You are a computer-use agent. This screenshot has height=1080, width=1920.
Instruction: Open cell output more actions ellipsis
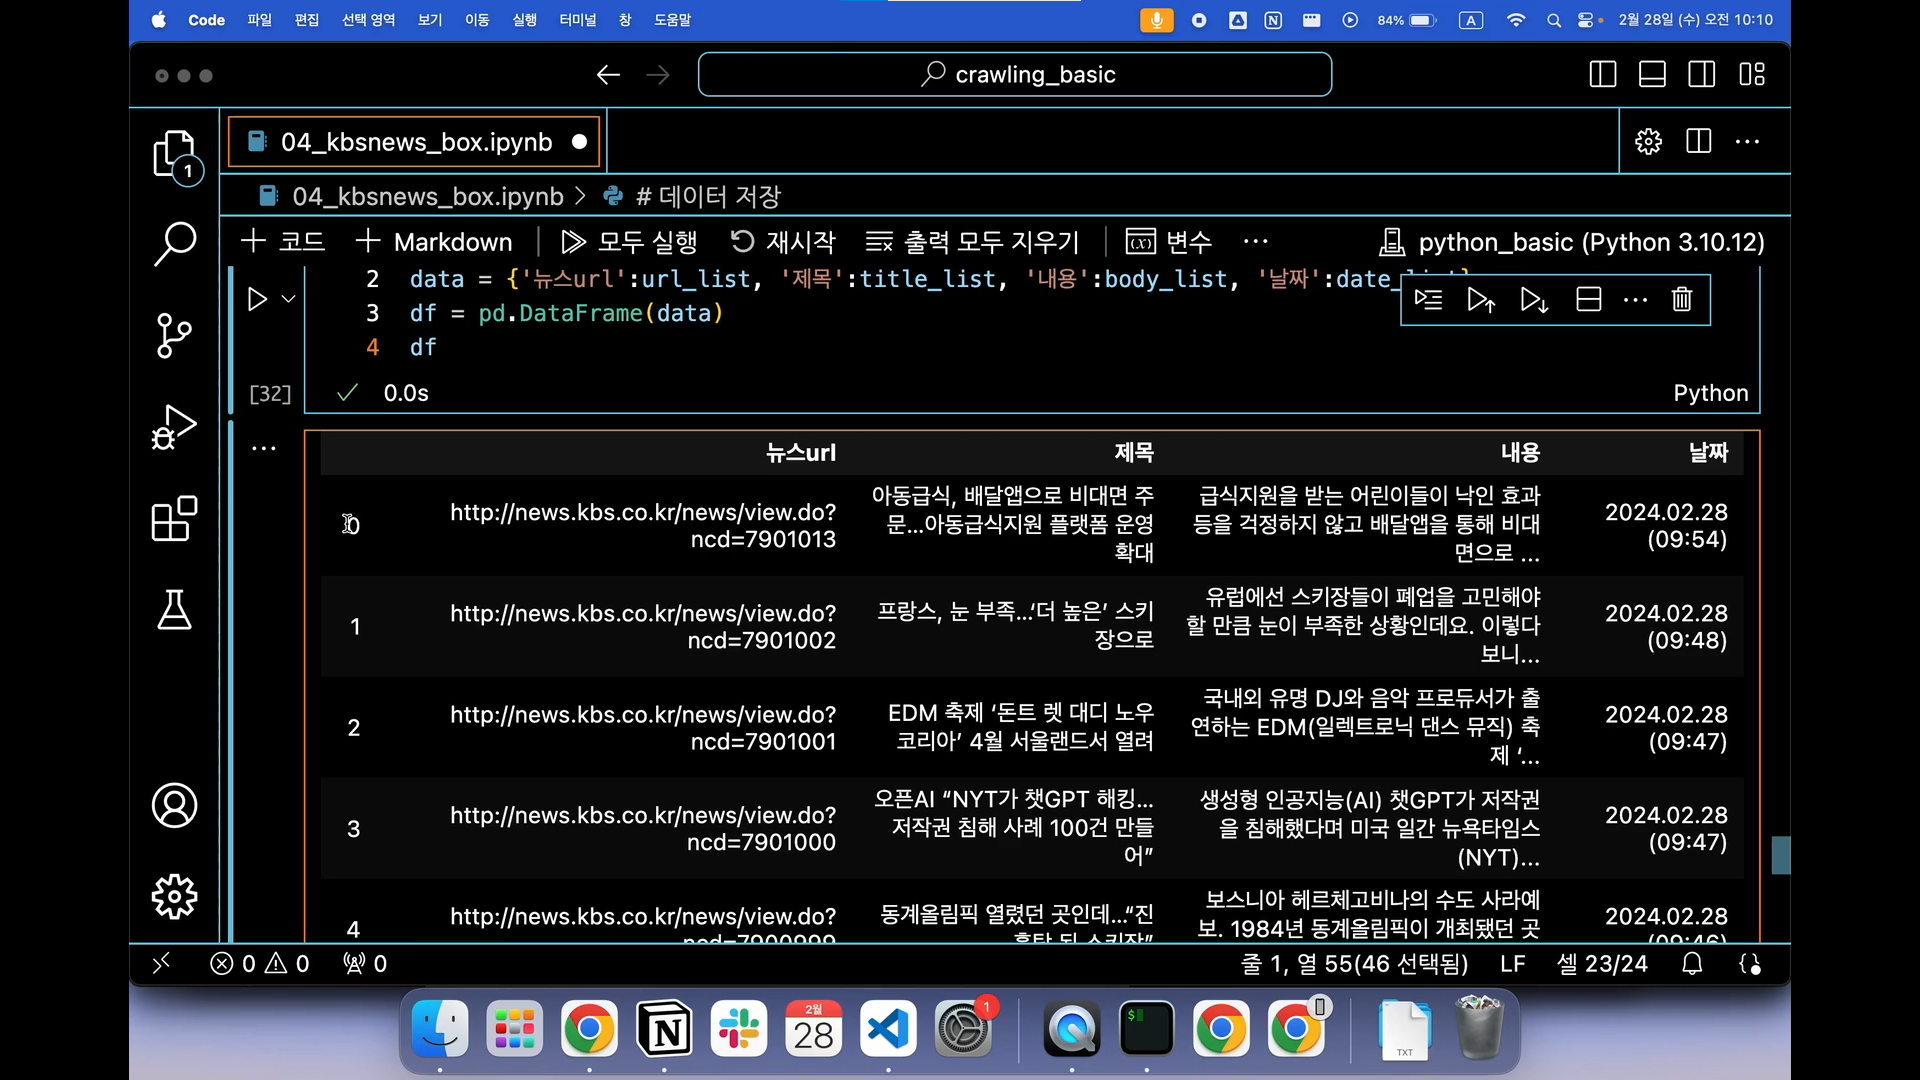click(264, 449)
